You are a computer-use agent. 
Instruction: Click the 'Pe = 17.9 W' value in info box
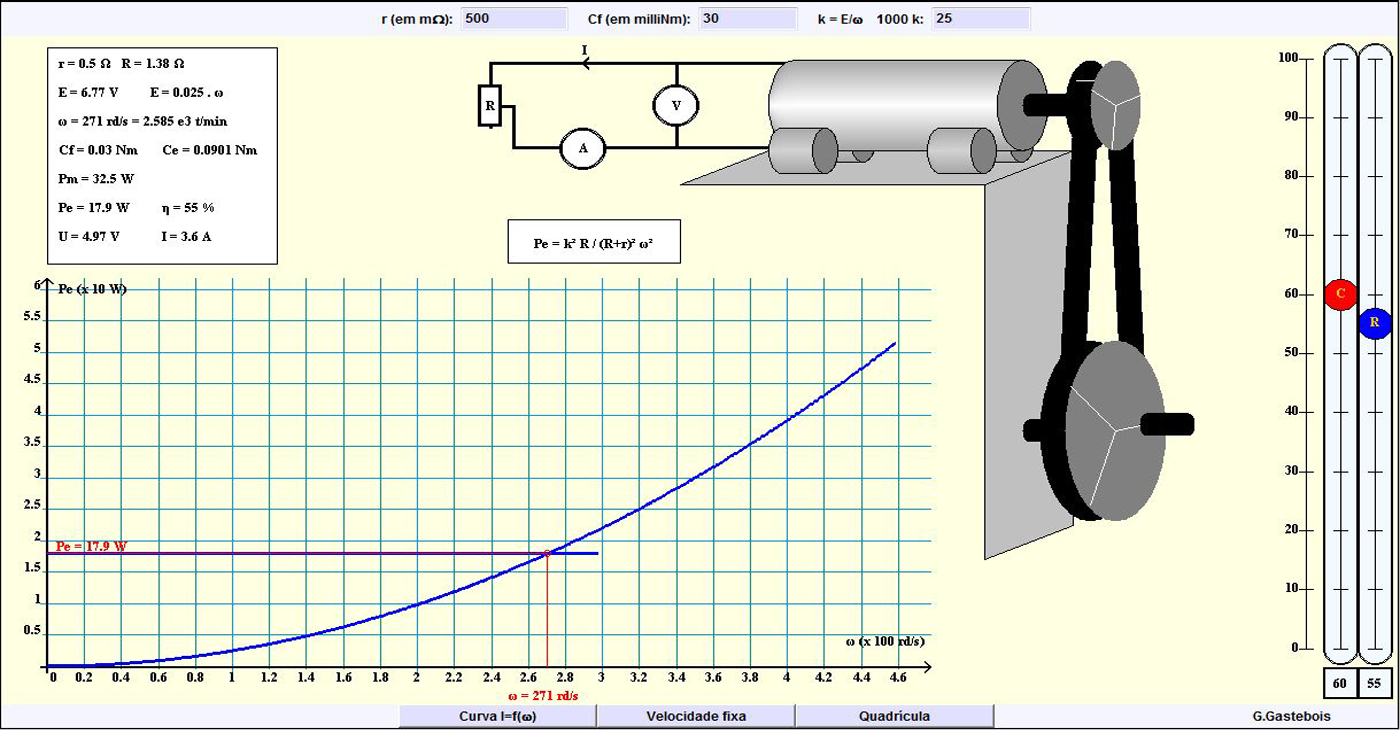[x=94, y=208]
